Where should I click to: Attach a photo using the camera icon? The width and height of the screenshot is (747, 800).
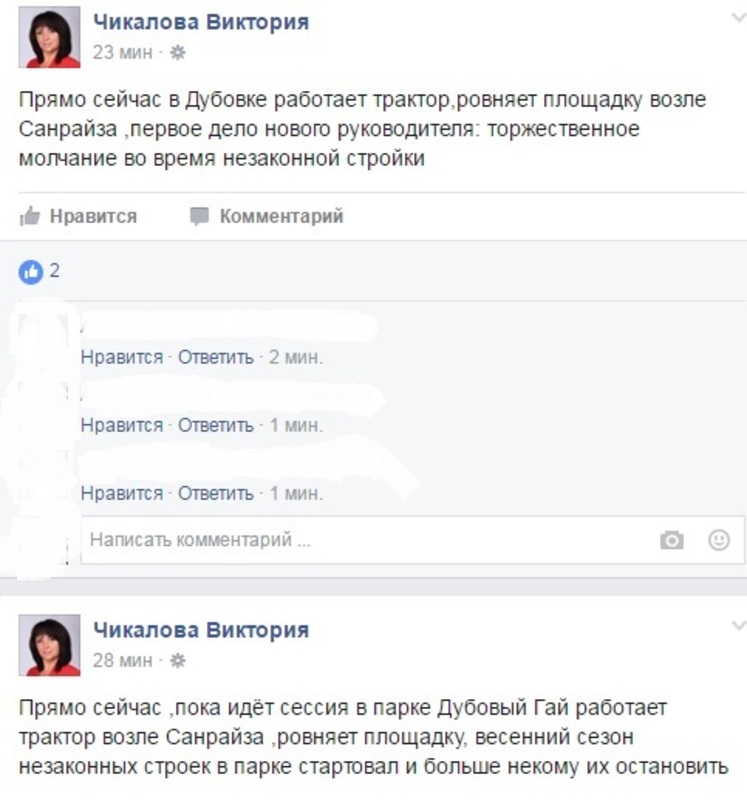pyautogui.click(x=671, y=540)
